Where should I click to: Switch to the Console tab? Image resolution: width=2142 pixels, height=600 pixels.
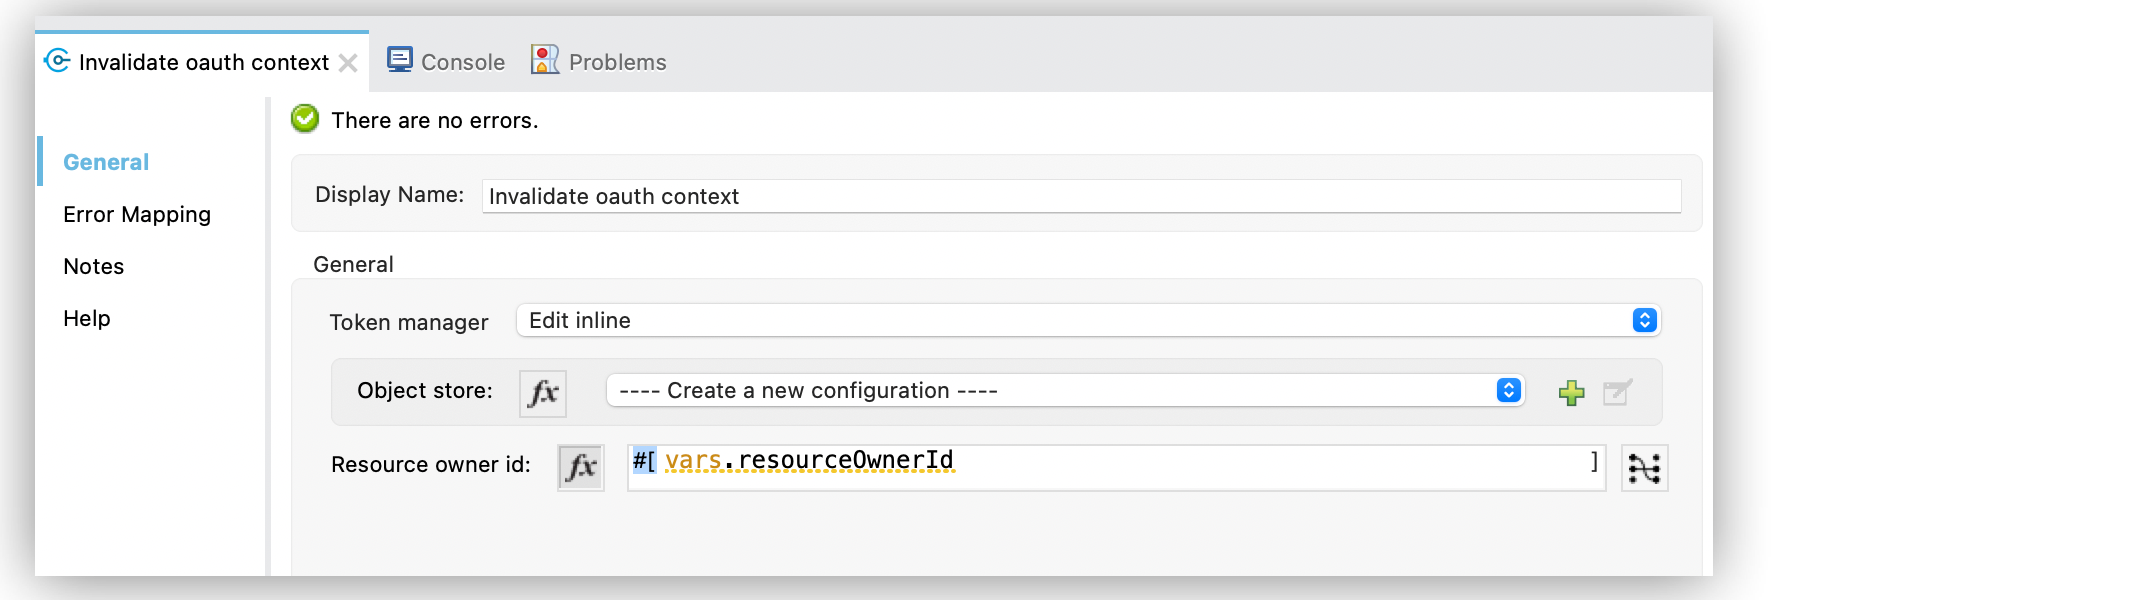click(461, 61)
